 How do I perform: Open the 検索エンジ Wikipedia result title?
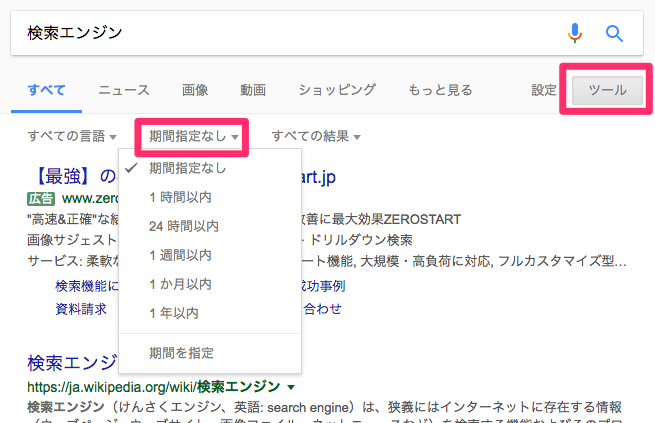pos(73,363)
